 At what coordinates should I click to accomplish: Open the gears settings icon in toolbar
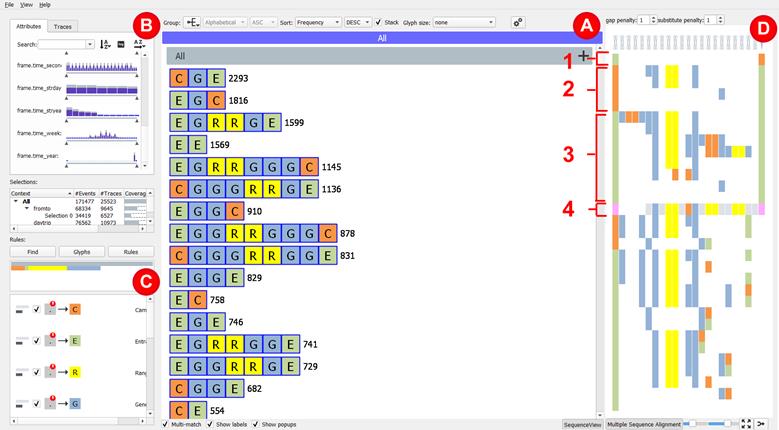518,21
